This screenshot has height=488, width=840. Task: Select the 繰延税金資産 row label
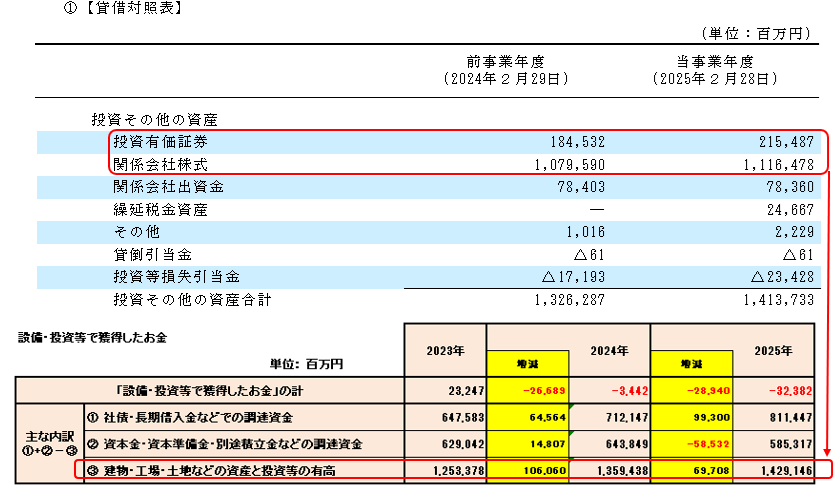161,209
